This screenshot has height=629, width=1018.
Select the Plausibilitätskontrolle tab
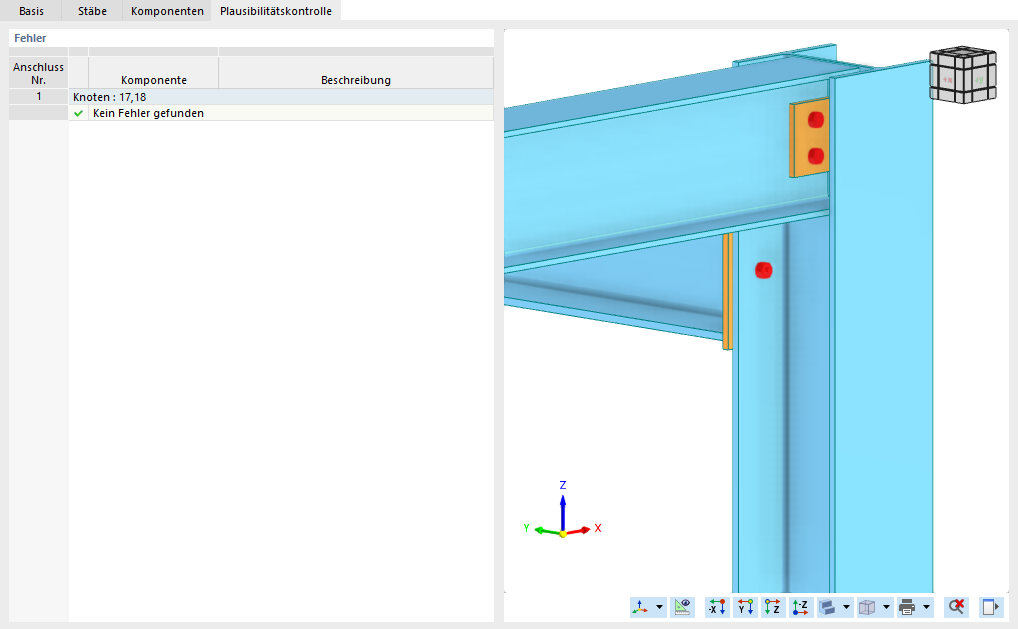click(275, 10)
